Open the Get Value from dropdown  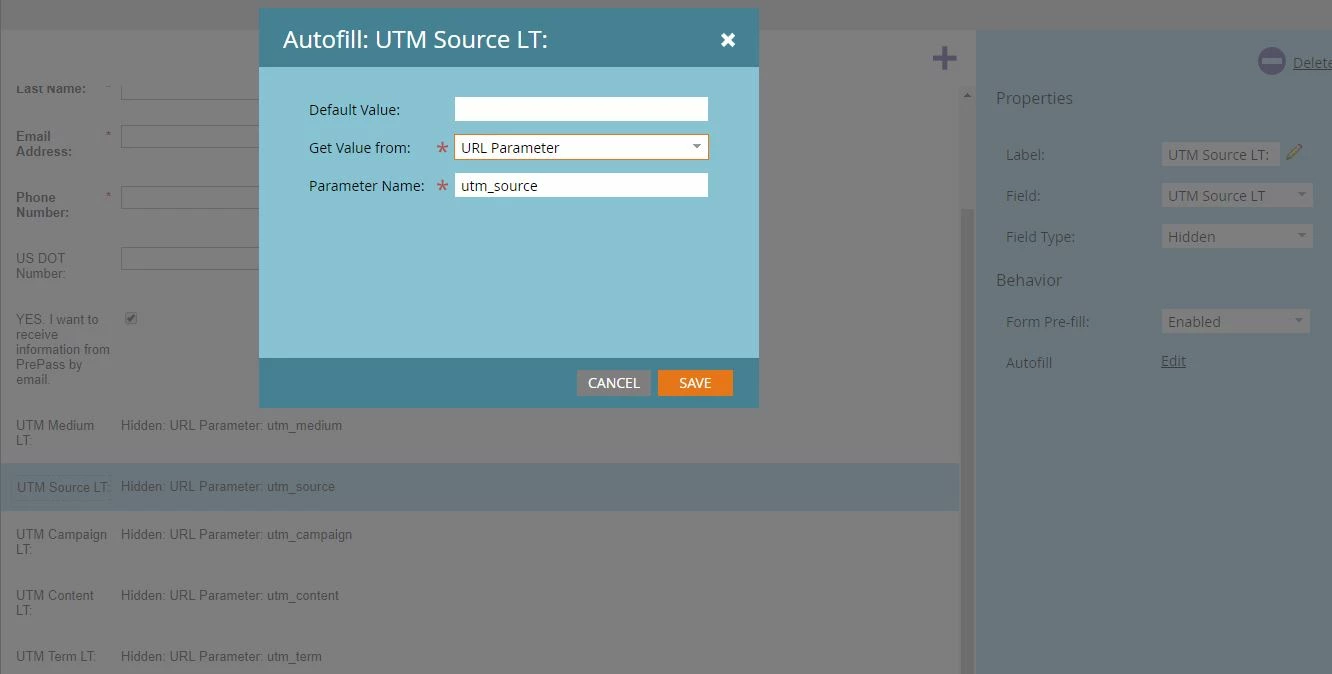point(581,147)
